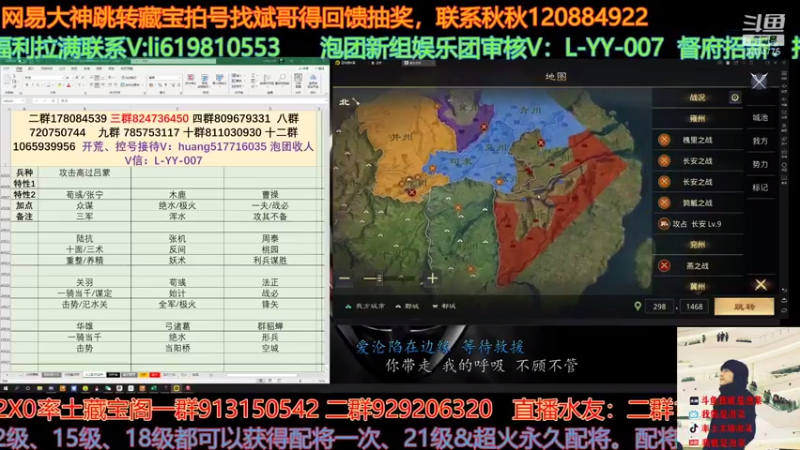Switch to the 标记 side tab
The image size is (800, 450).
pos(760,188)
